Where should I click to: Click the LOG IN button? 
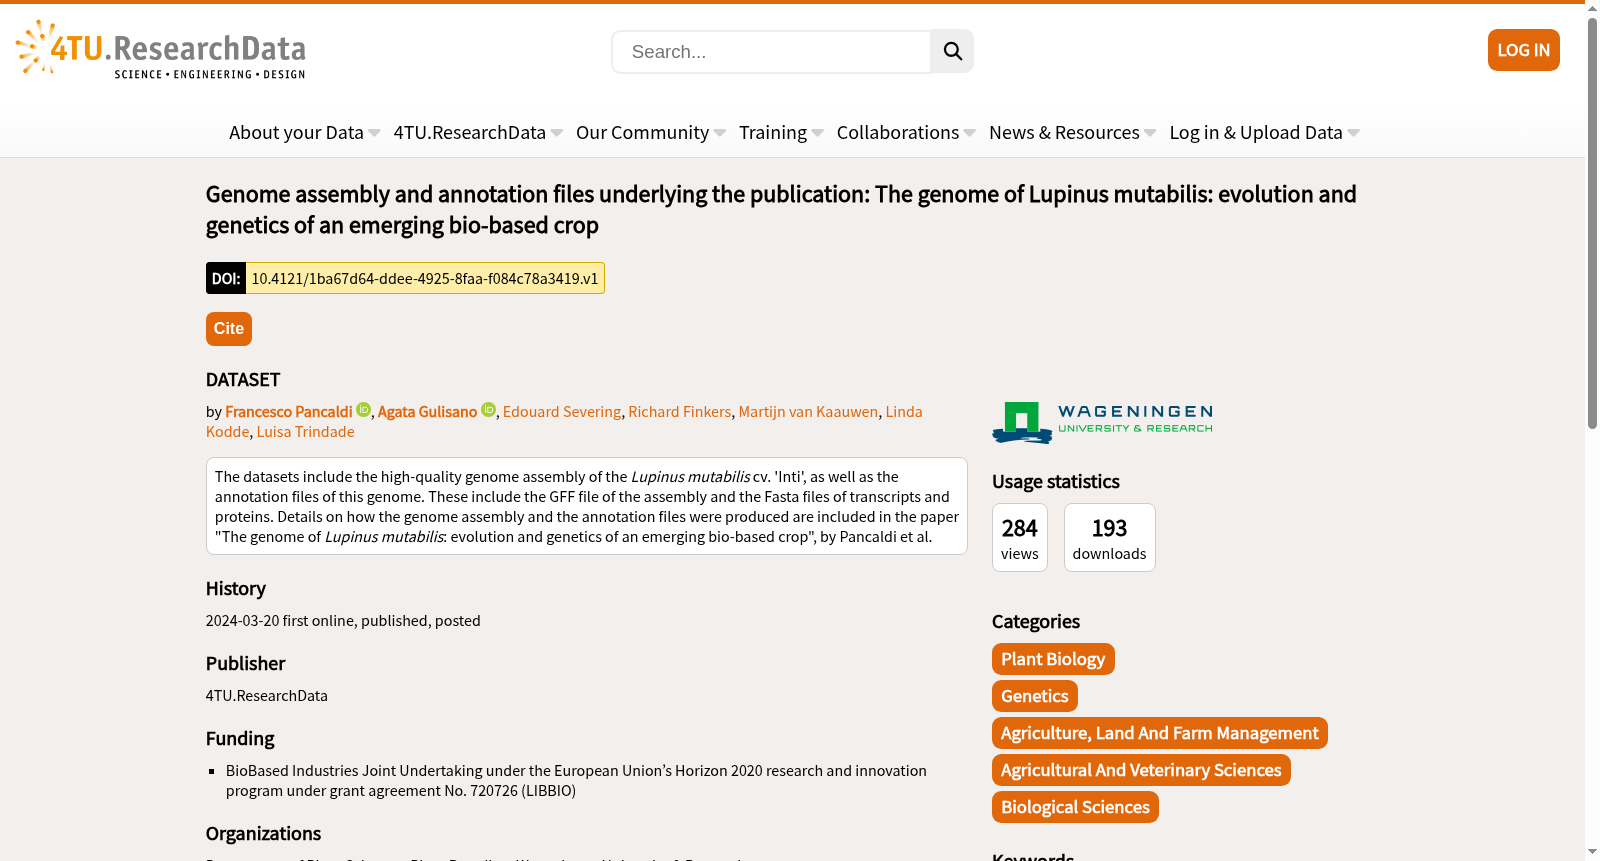[1524, 50]
